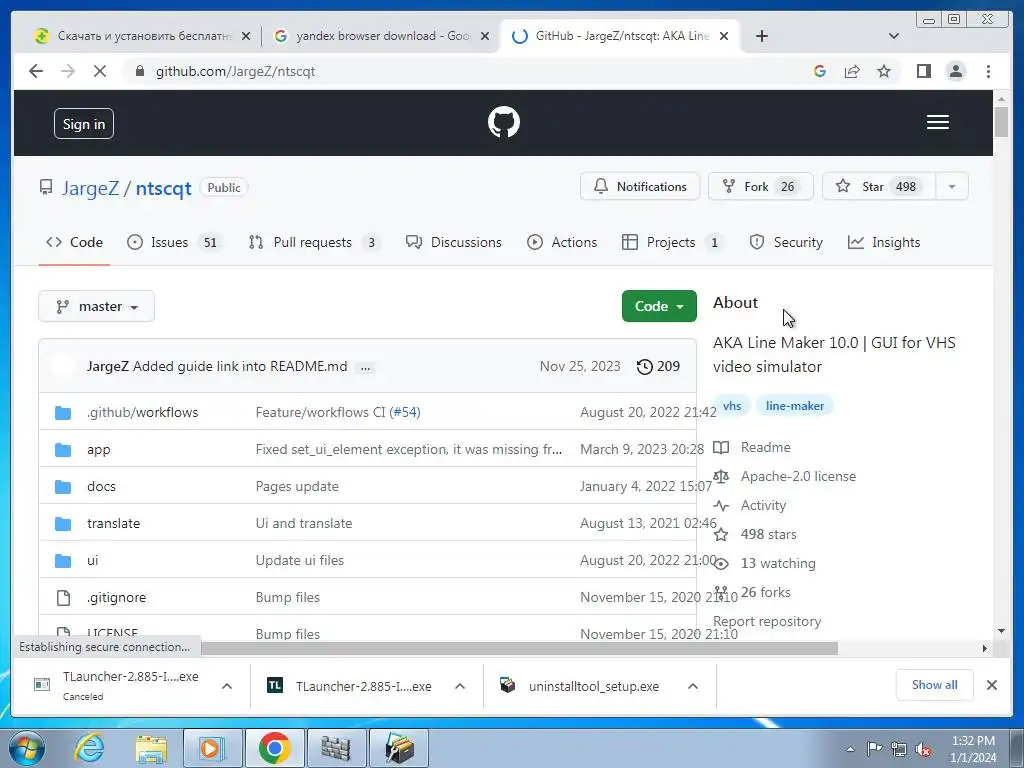This screenshot has height=768, width=1024.
Task: Close the GitHub JargeZ/ntscqt tab
Action: pos(724,36)
